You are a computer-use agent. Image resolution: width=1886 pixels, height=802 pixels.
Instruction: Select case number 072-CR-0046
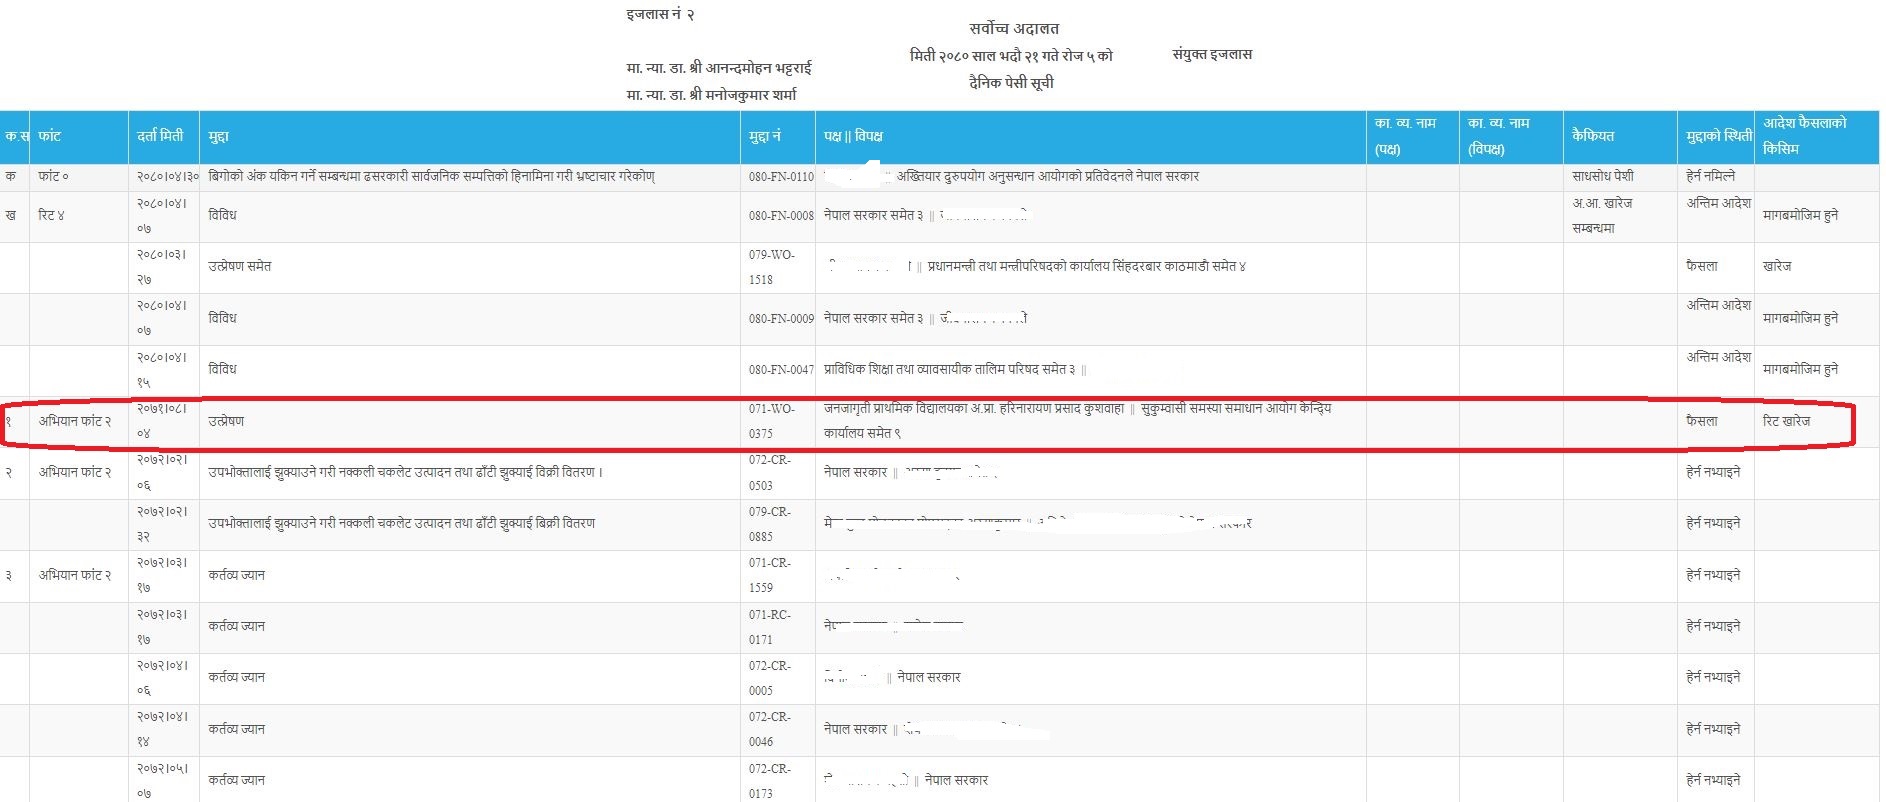pyautogui.click(x=769, y=729)
